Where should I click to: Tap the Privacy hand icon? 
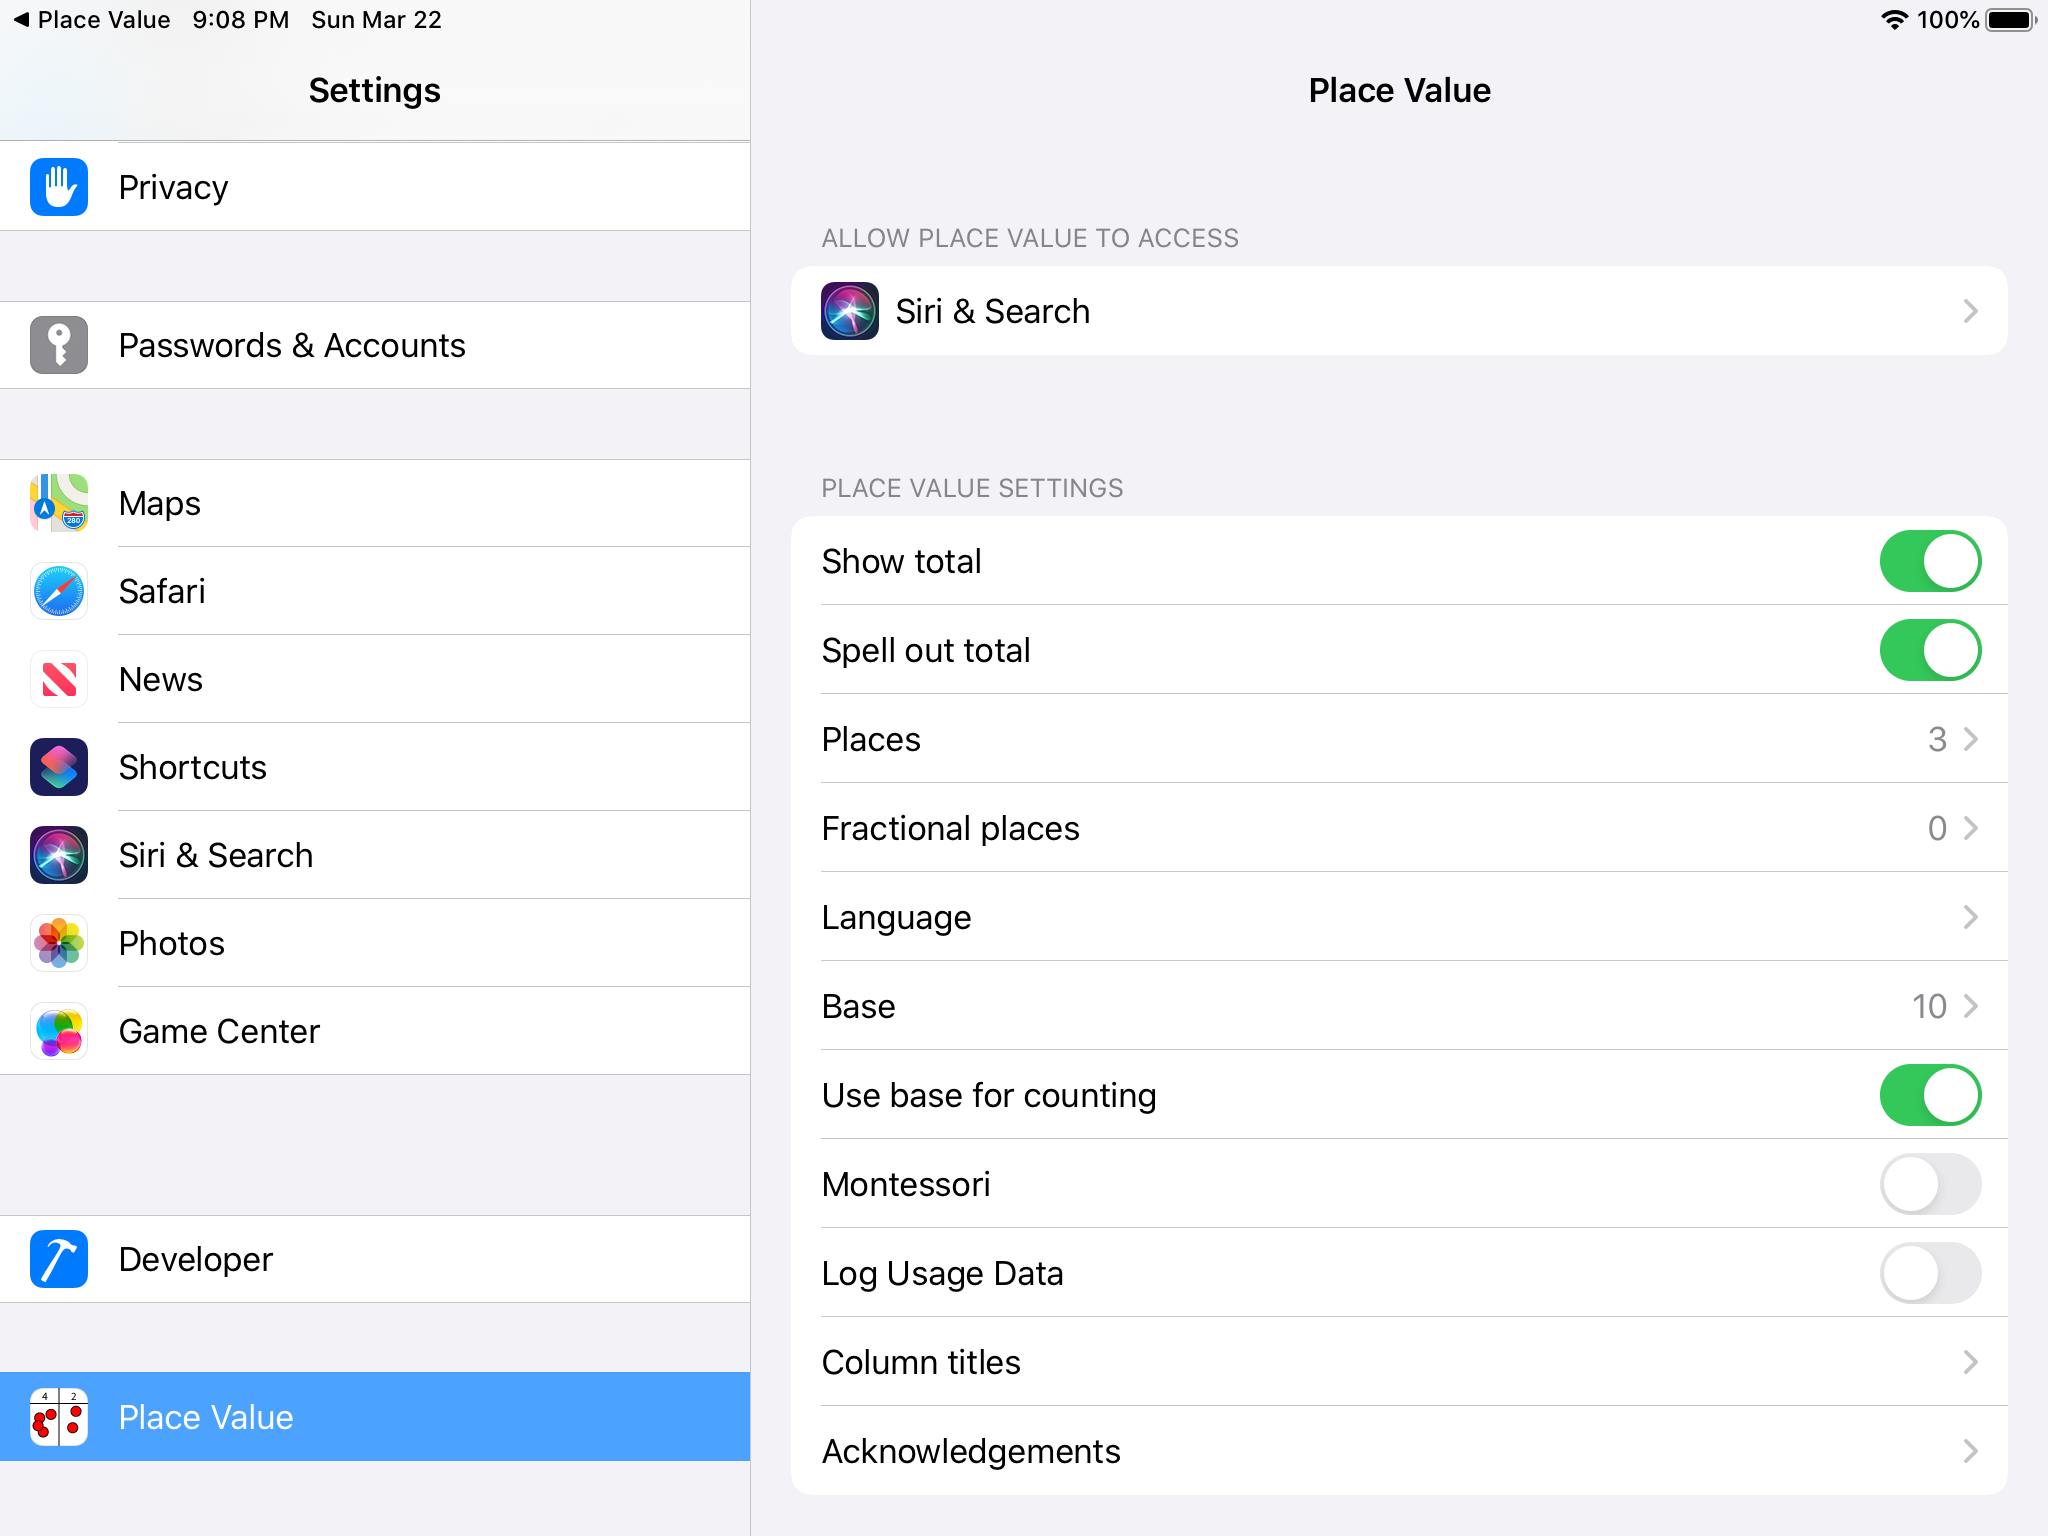coord(59,187)
